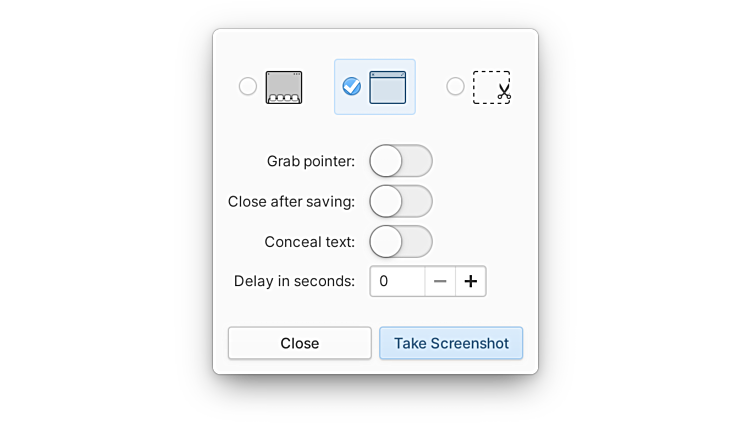Select the entire screen capture icon
The image size is (752, 423).
(284, 87)
